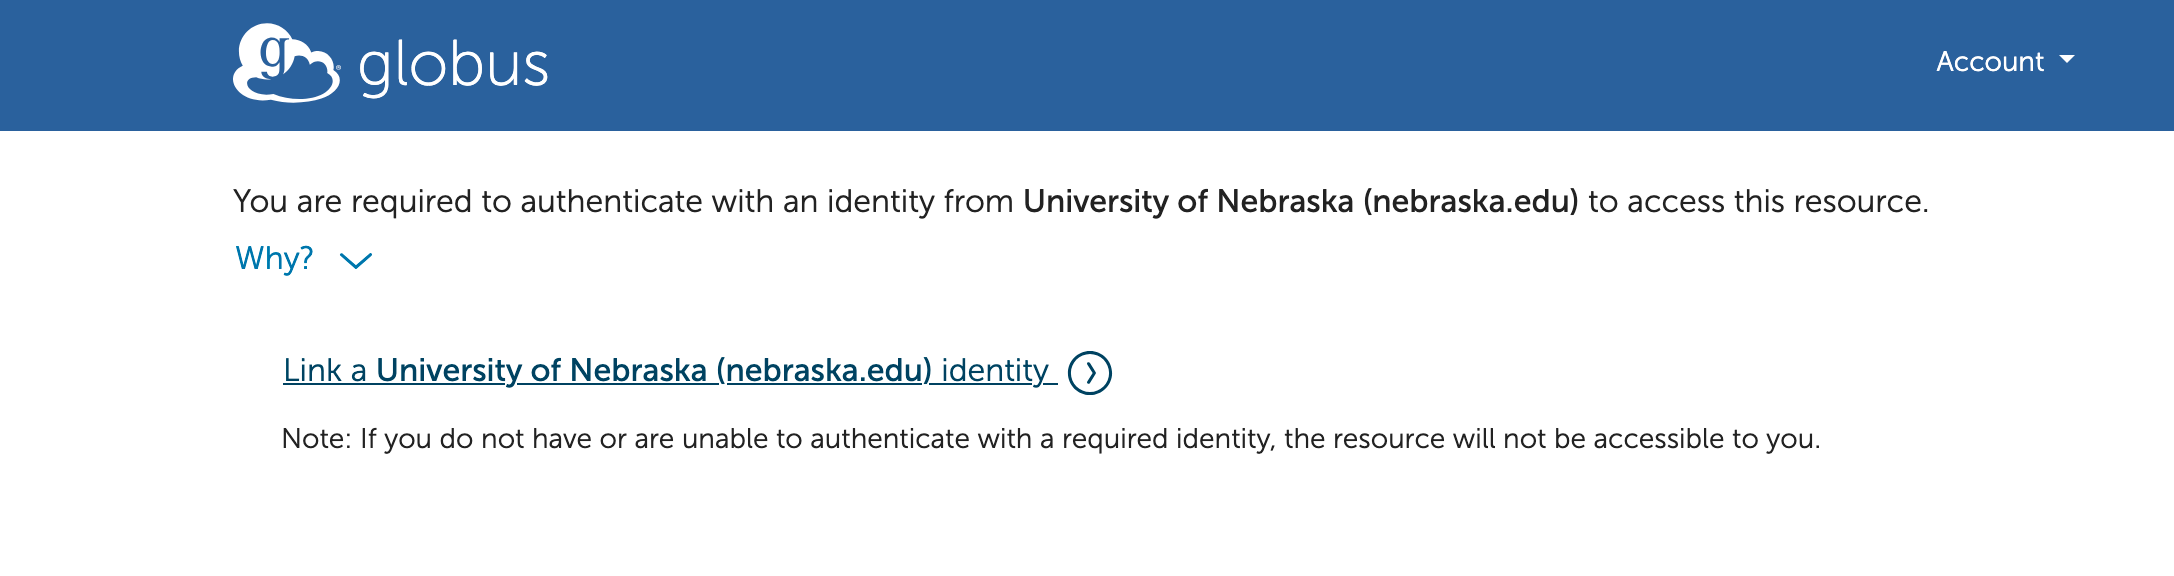Click the globus wordmark text in header

pyautogui.click(x=453, y=67)
